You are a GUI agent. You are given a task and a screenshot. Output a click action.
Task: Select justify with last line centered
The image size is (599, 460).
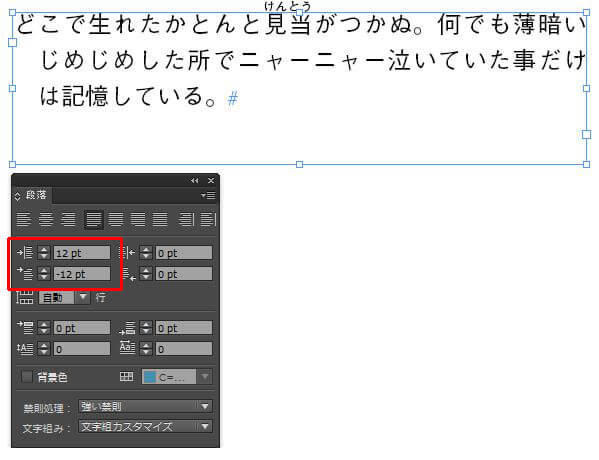[x=116, y=220]
